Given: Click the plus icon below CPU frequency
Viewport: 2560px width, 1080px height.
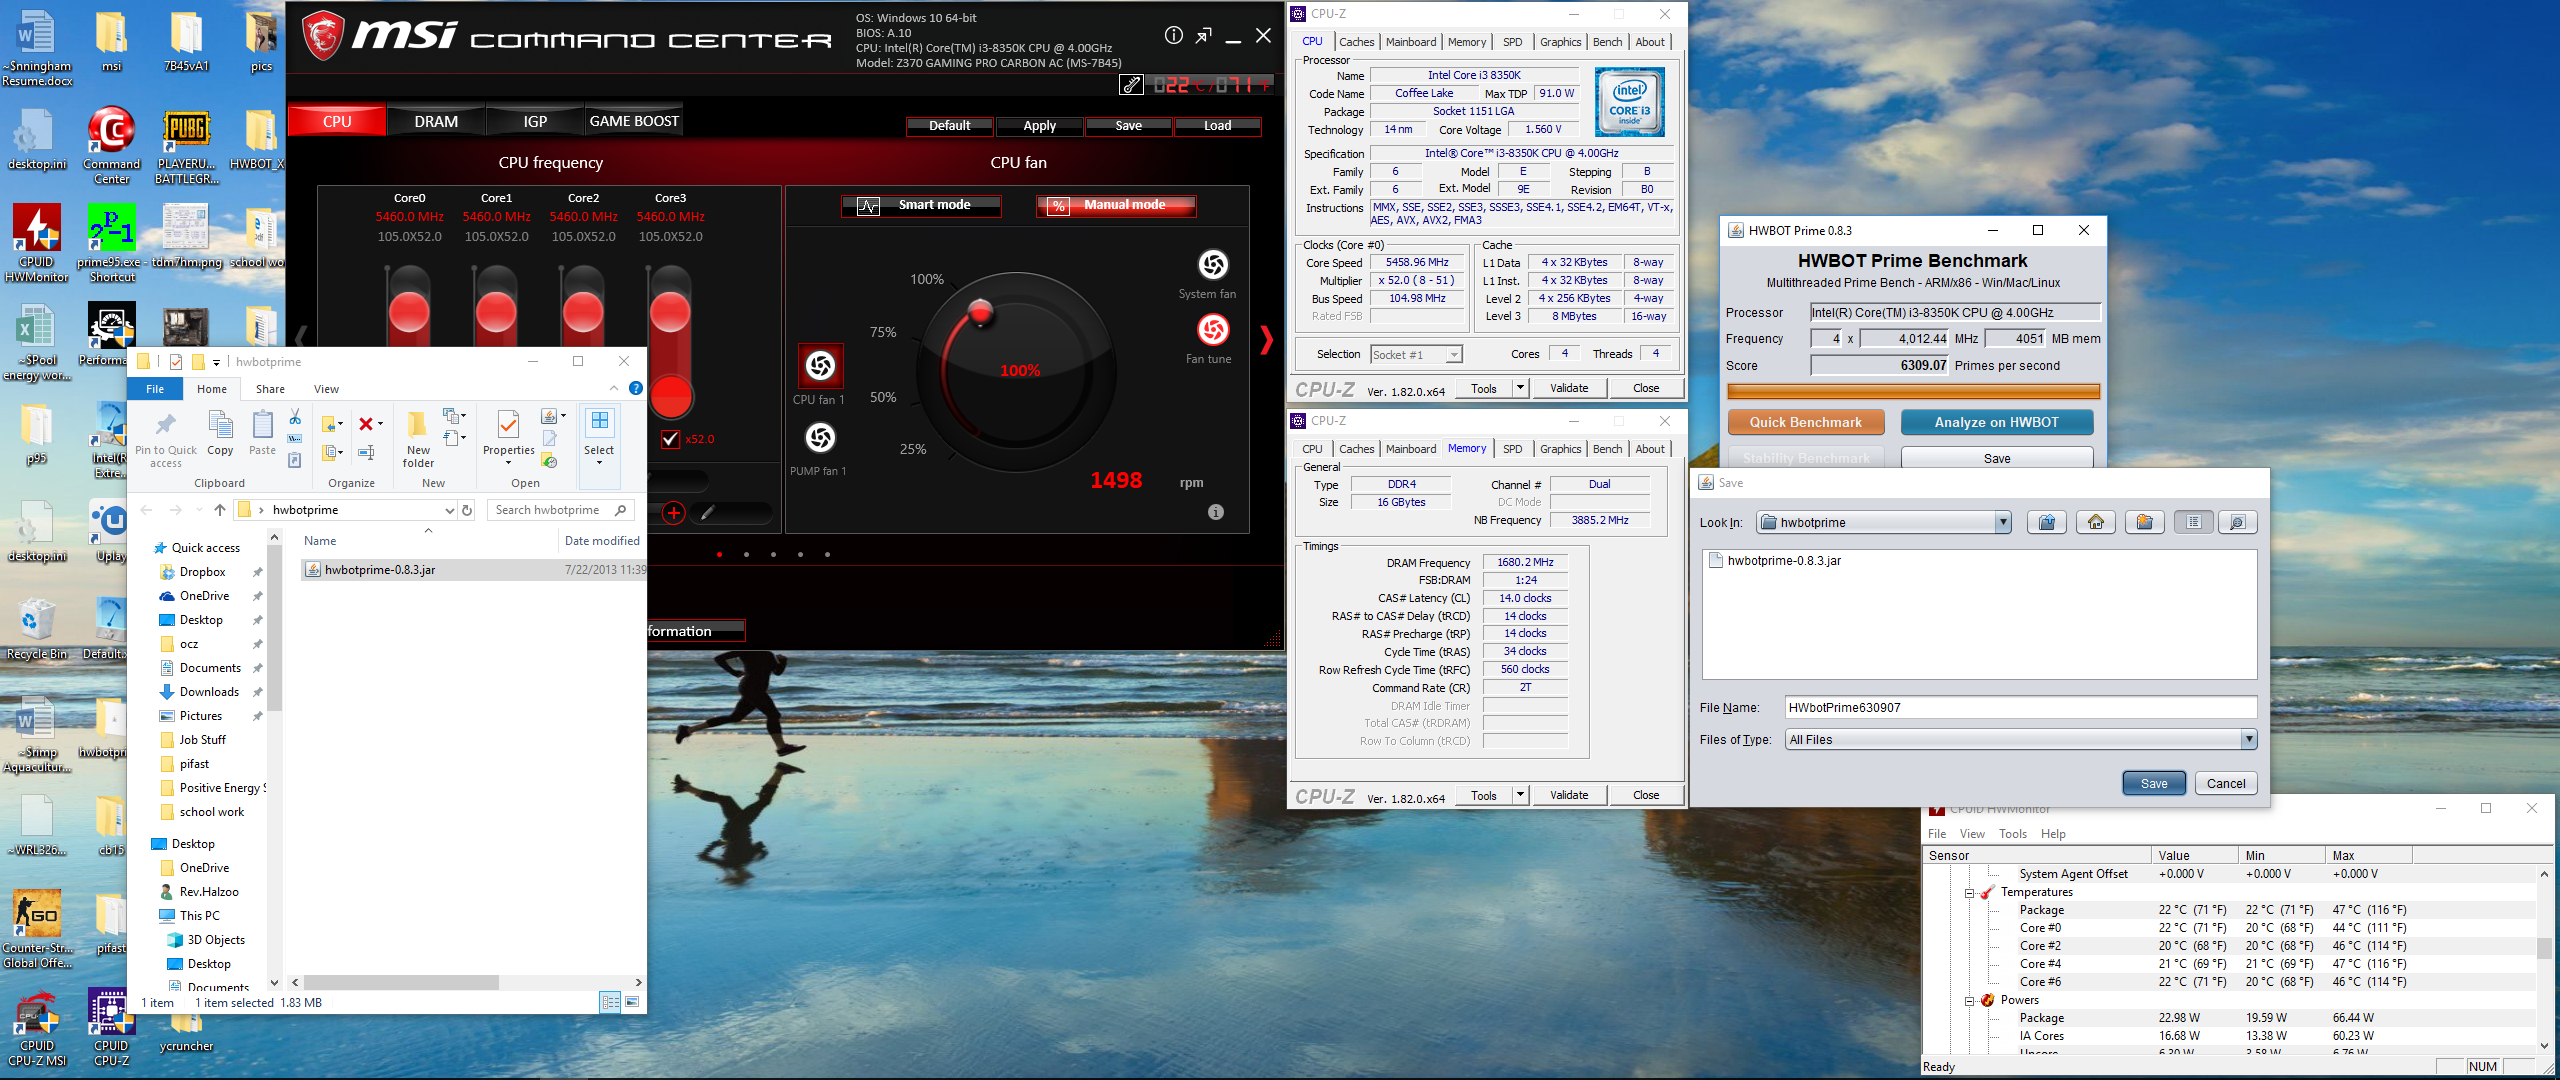Looking at the screenshot, I should (x=674, y=513).
